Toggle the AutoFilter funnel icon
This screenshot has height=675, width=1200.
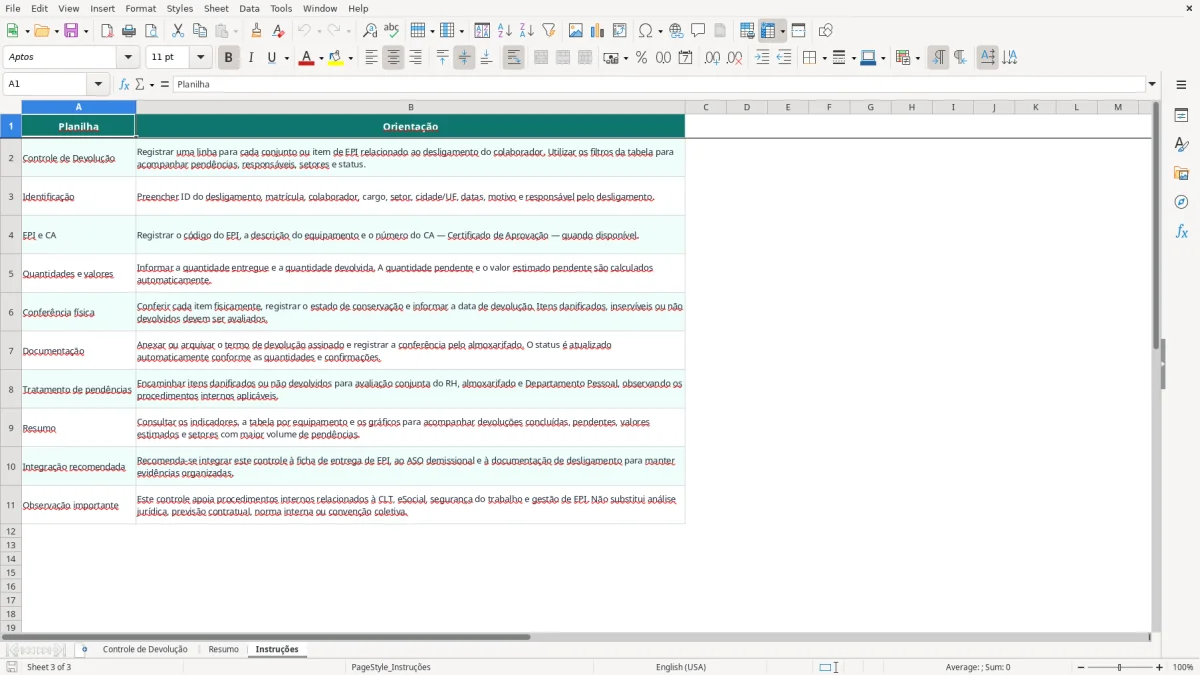pos(549,31)
